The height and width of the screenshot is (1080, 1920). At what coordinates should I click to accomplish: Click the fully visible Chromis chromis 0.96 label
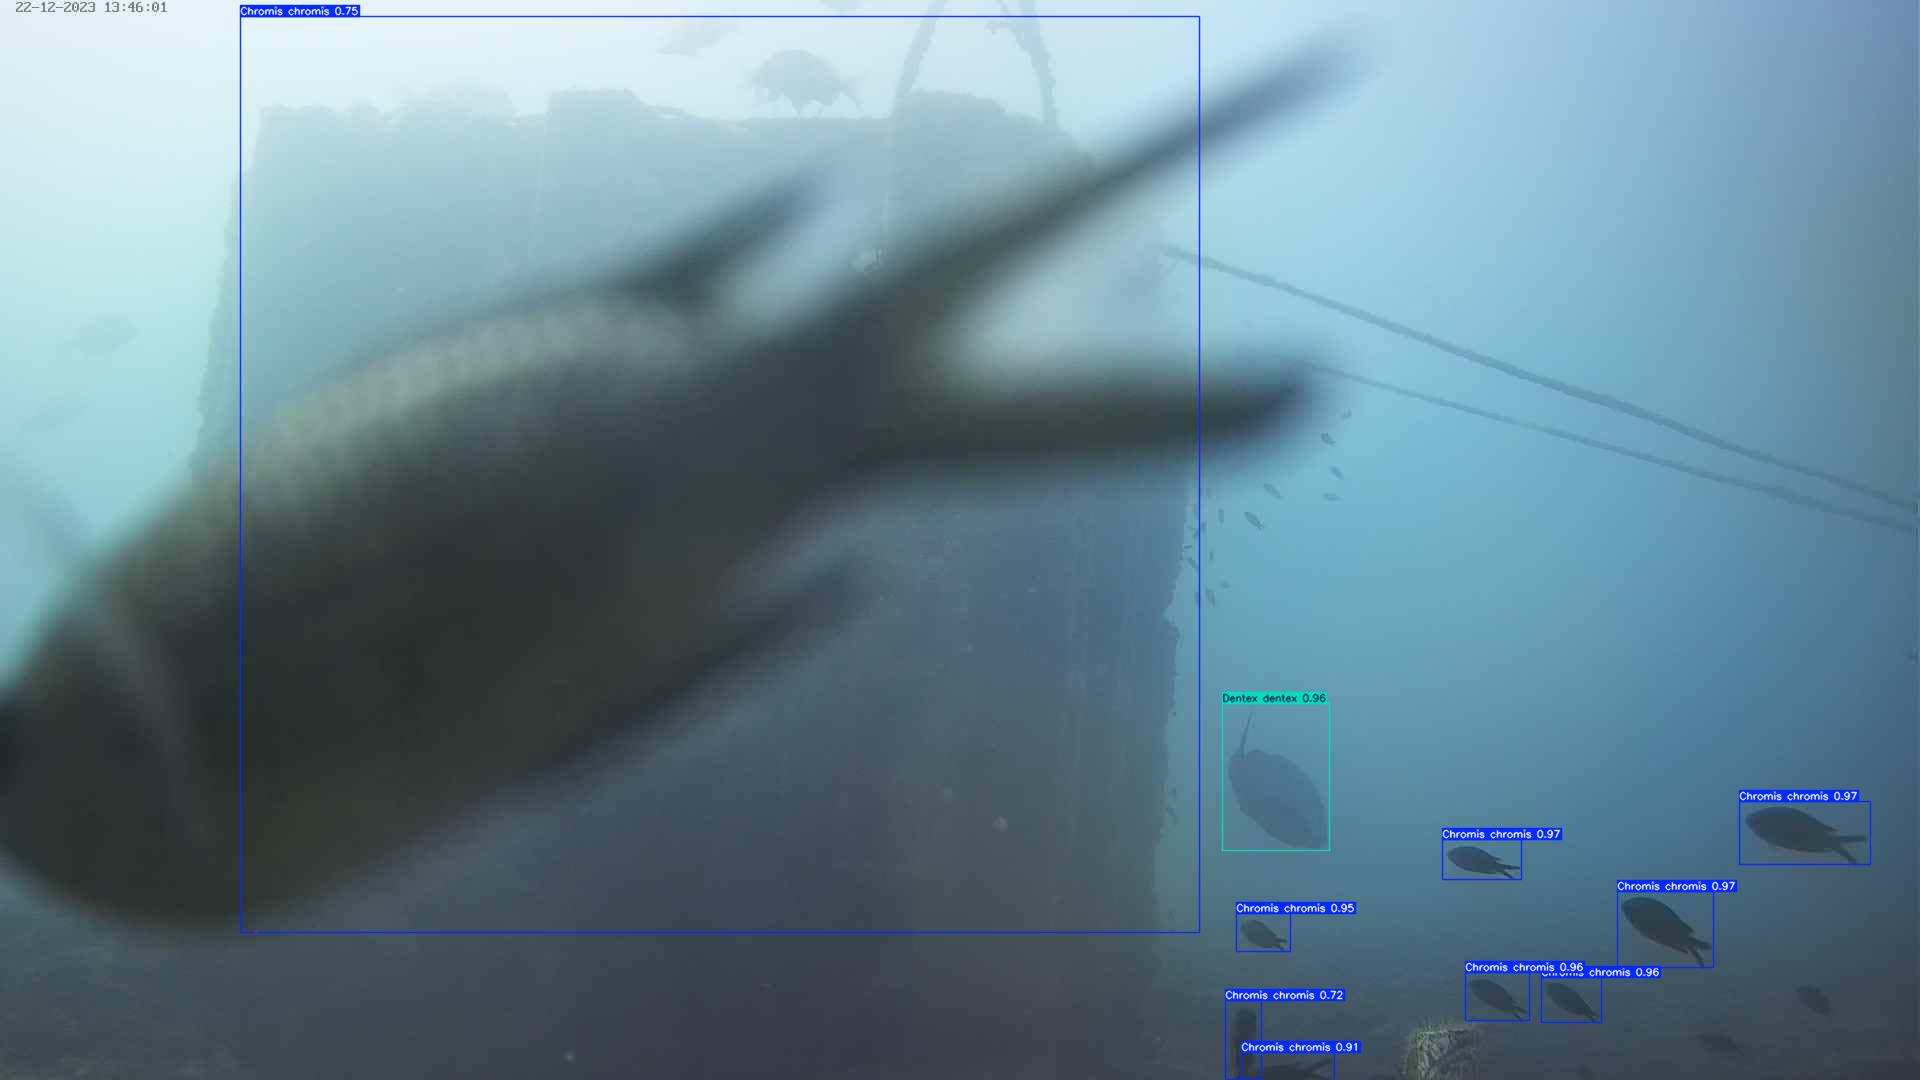tap(1523, 967)
